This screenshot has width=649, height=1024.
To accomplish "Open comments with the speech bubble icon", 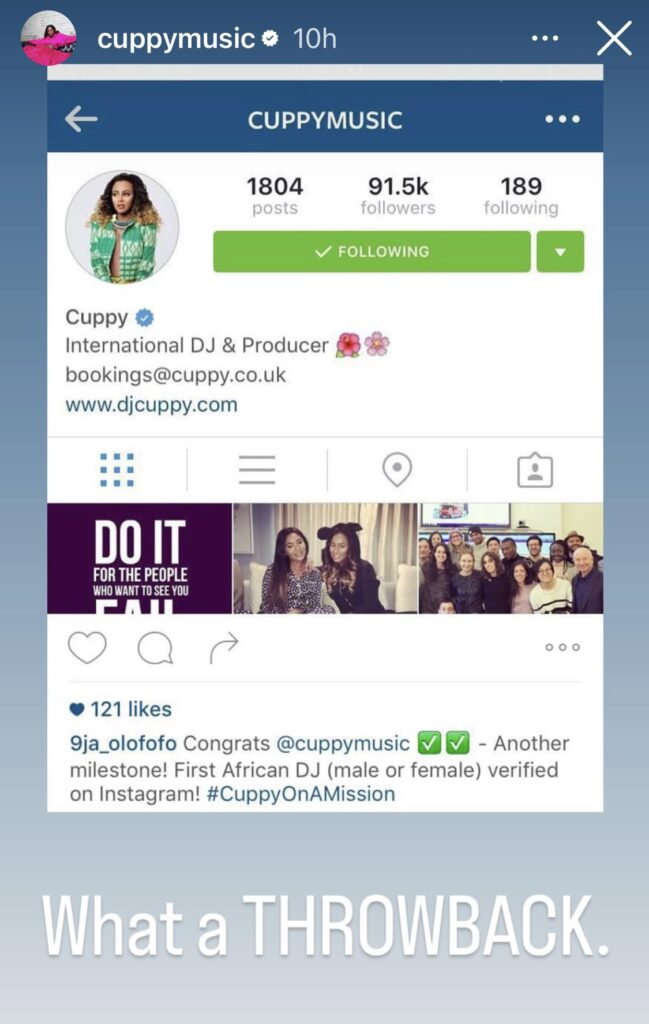I will tap(155, 648).
